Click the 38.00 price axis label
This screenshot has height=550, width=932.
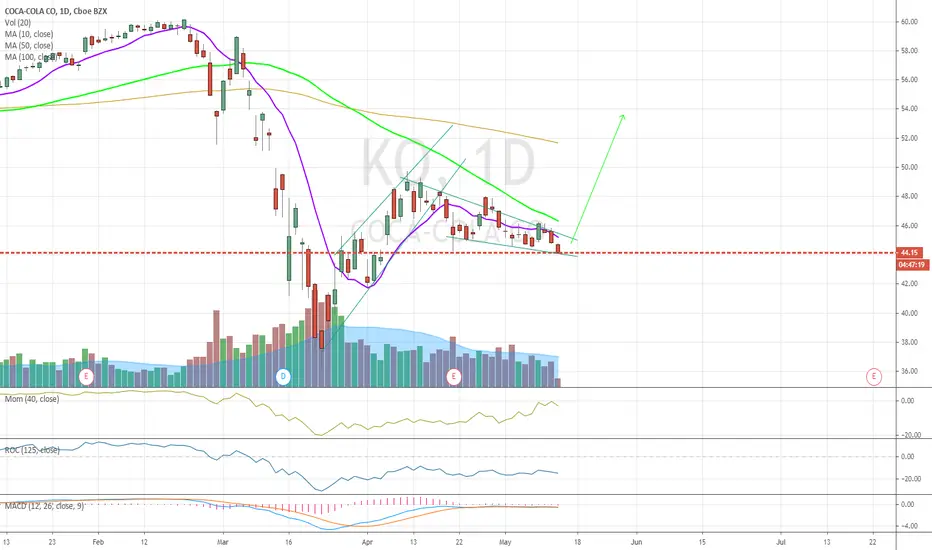point(909,342)
